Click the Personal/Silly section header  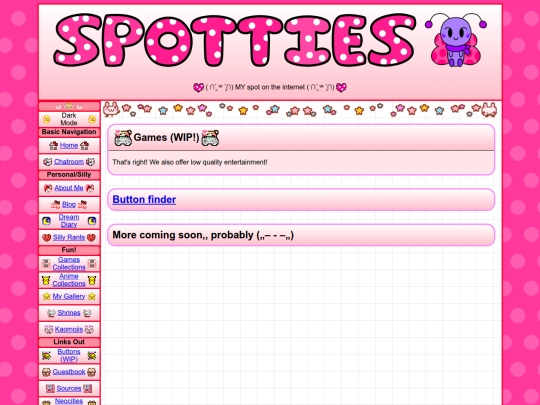[69, 175]
